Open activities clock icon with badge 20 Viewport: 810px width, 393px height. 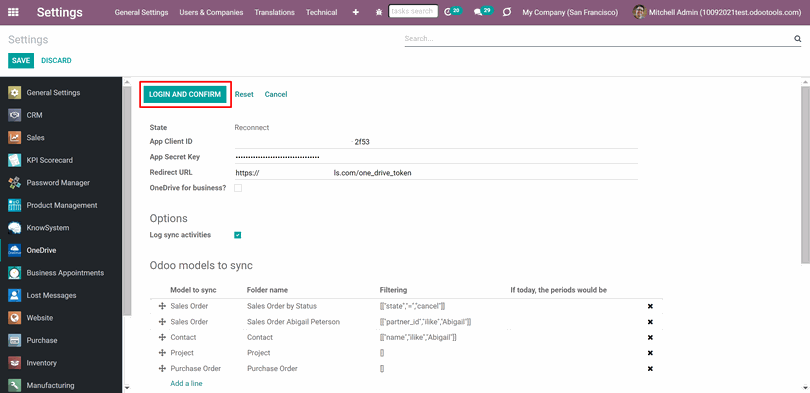click(452, 11)
